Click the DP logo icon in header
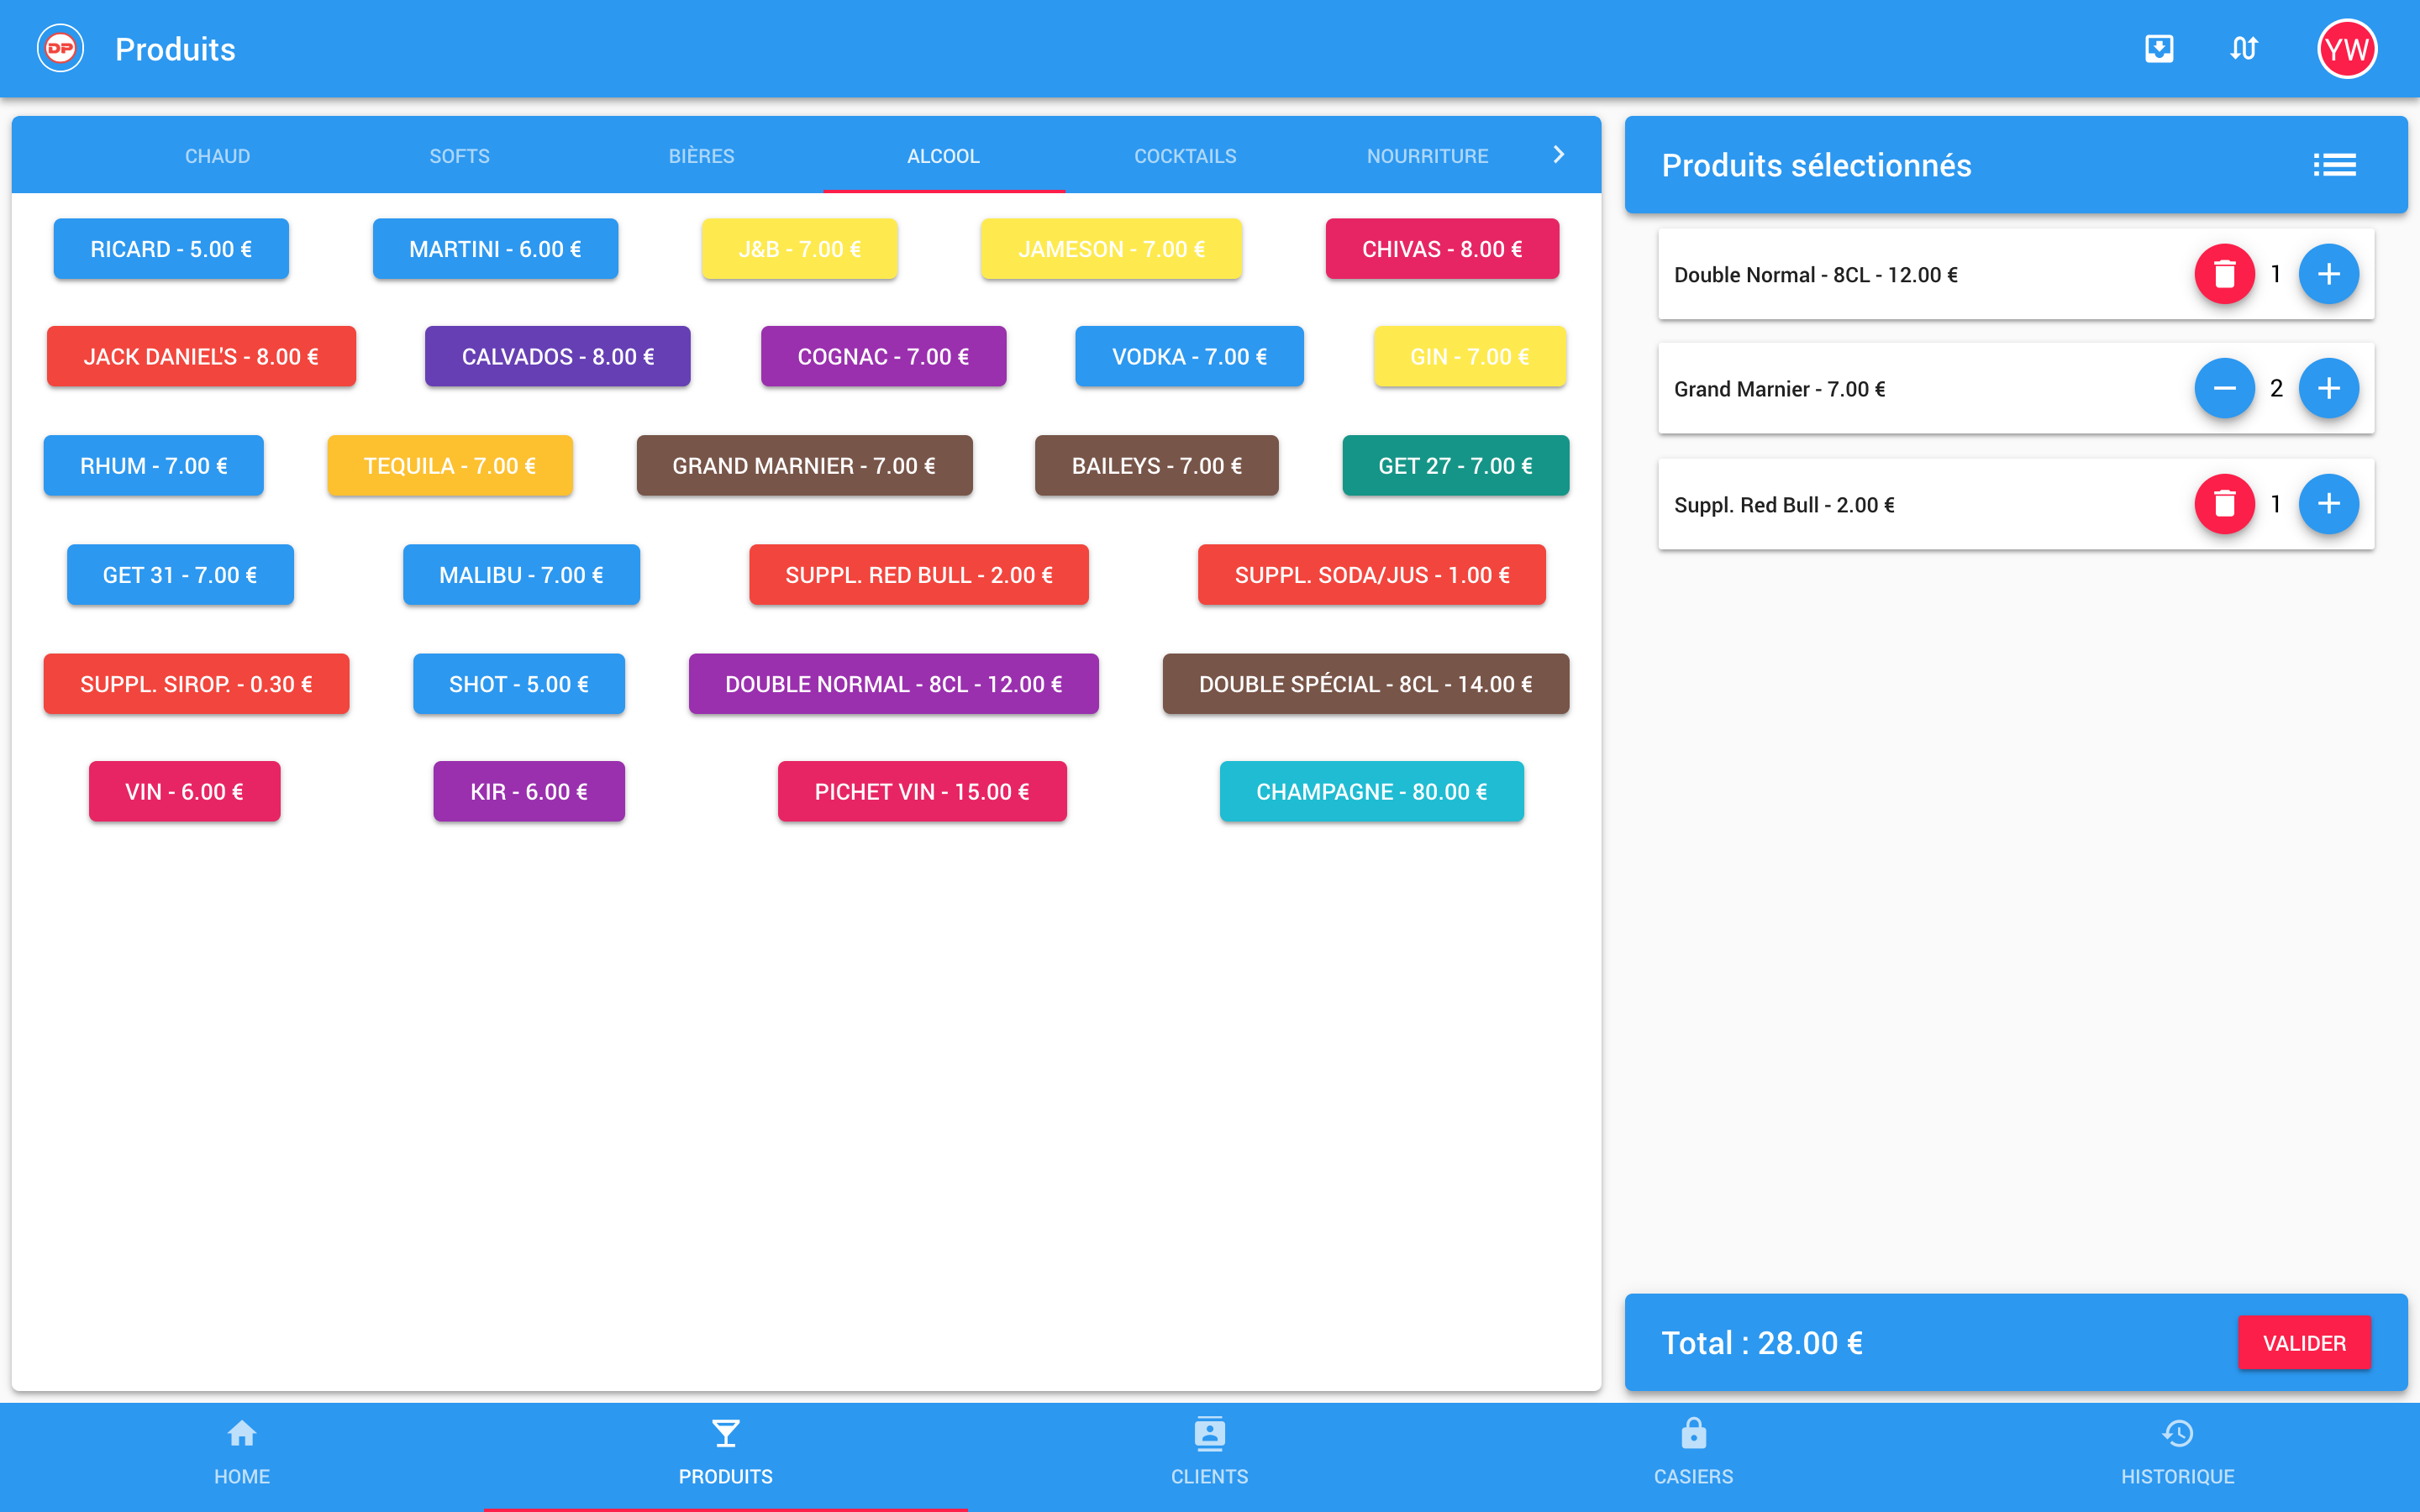The image size is (2420, 1512). (60, 48)
